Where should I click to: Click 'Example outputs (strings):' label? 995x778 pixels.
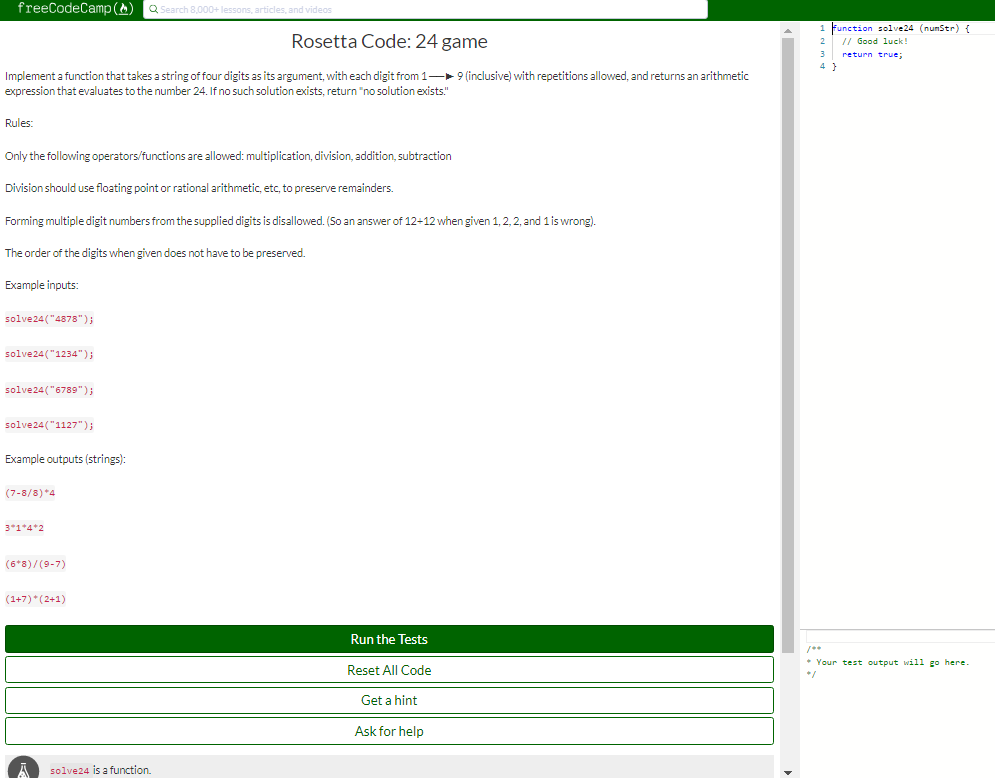[x=65, y=459]
